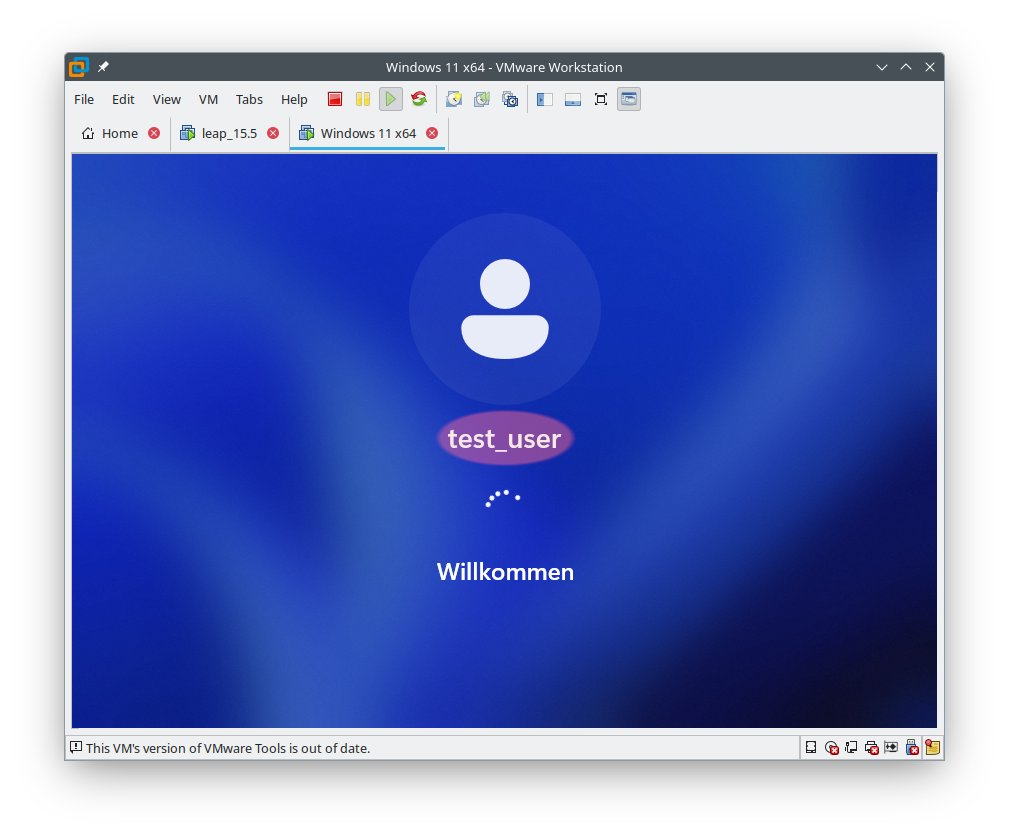Screen dimensions: 1009x837
Task: Click the disconnected USB device status icon
Action: (x=912, y=748)
